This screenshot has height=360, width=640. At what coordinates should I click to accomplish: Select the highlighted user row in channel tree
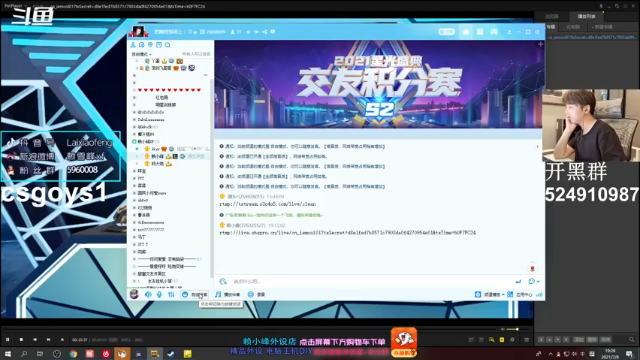coord(172,156)
